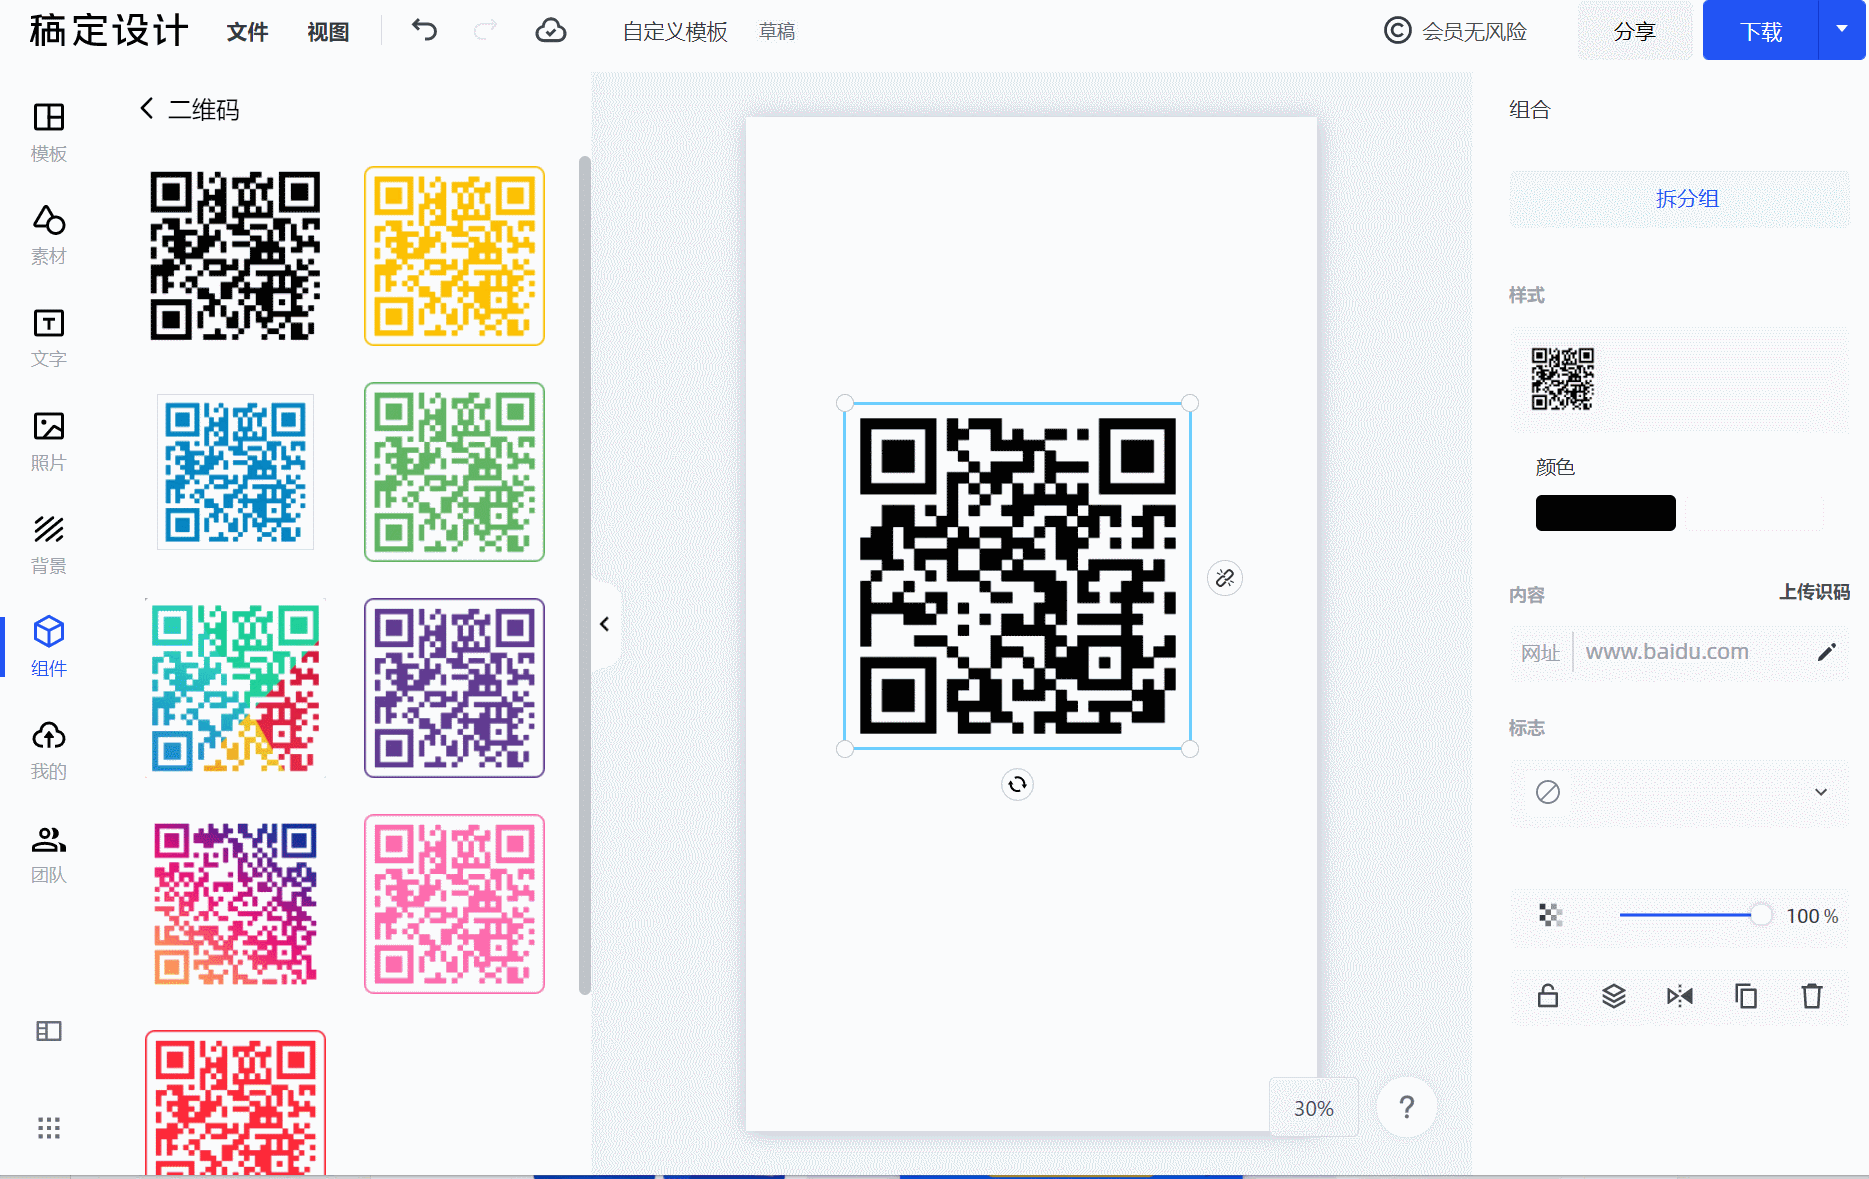1869x1179 pixels.
Task: Select the 组件 components sidebar tab
Action: (x=48, y=647)
